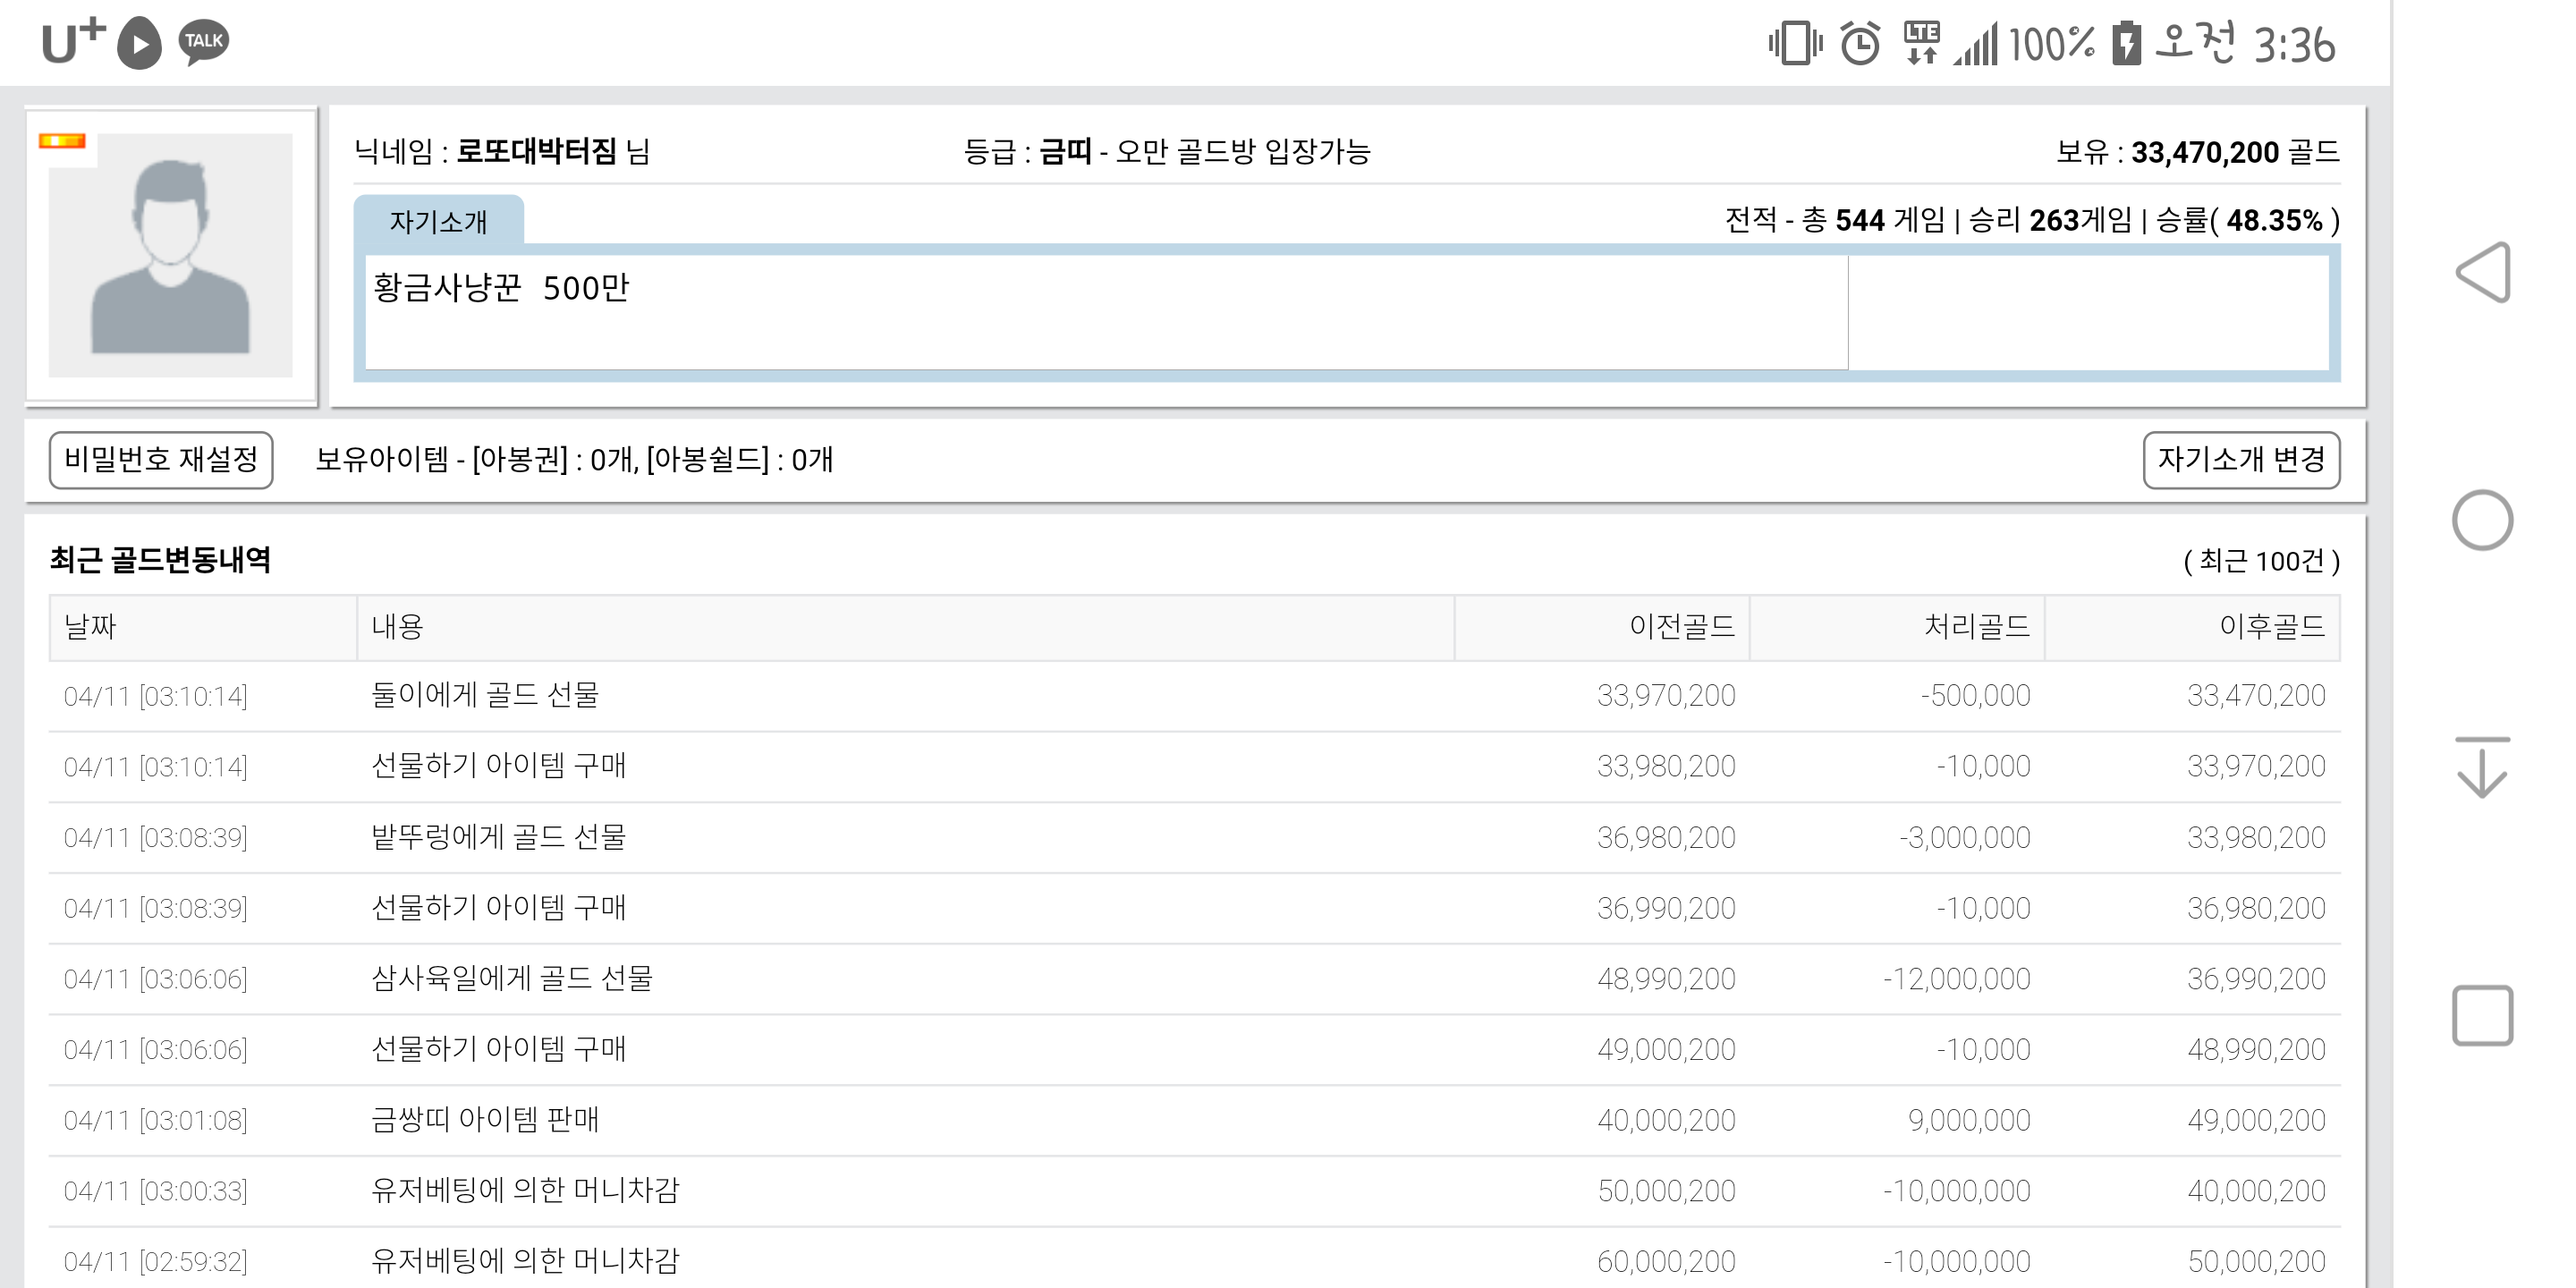This screenshot has height=1288, width=2576.
Task: Select the 둘이에게 골드 선물 row
Action: click(486, 695)
